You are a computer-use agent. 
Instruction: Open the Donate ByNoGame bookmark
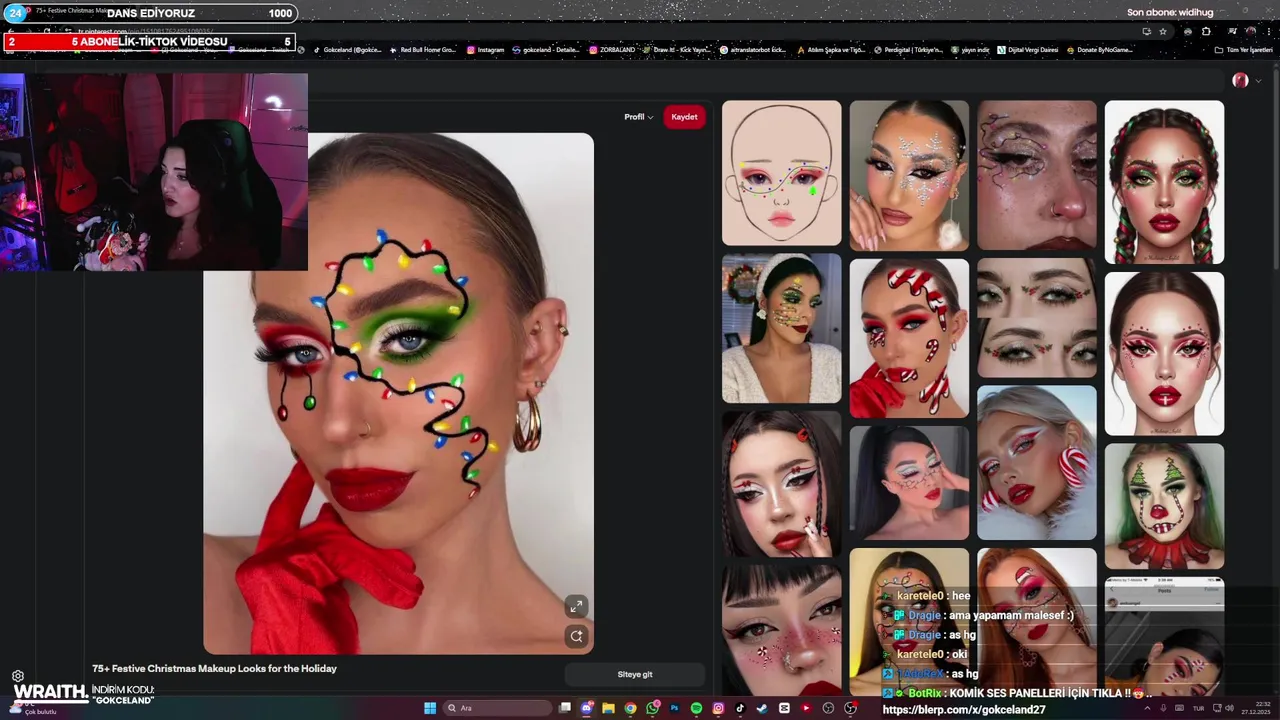(x=1100, y=50)
